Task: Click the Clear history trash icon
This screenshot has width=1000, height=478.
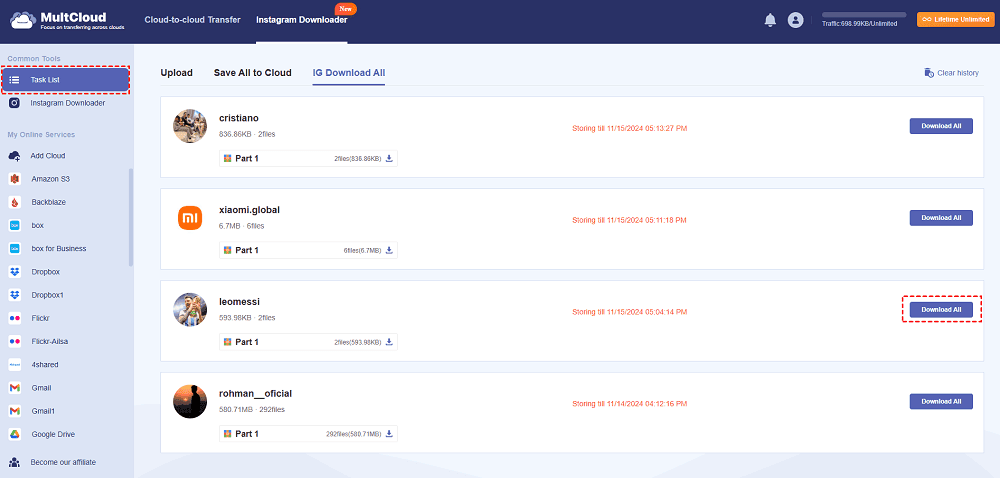Action: pyautogui.click(x=929, y=73)
